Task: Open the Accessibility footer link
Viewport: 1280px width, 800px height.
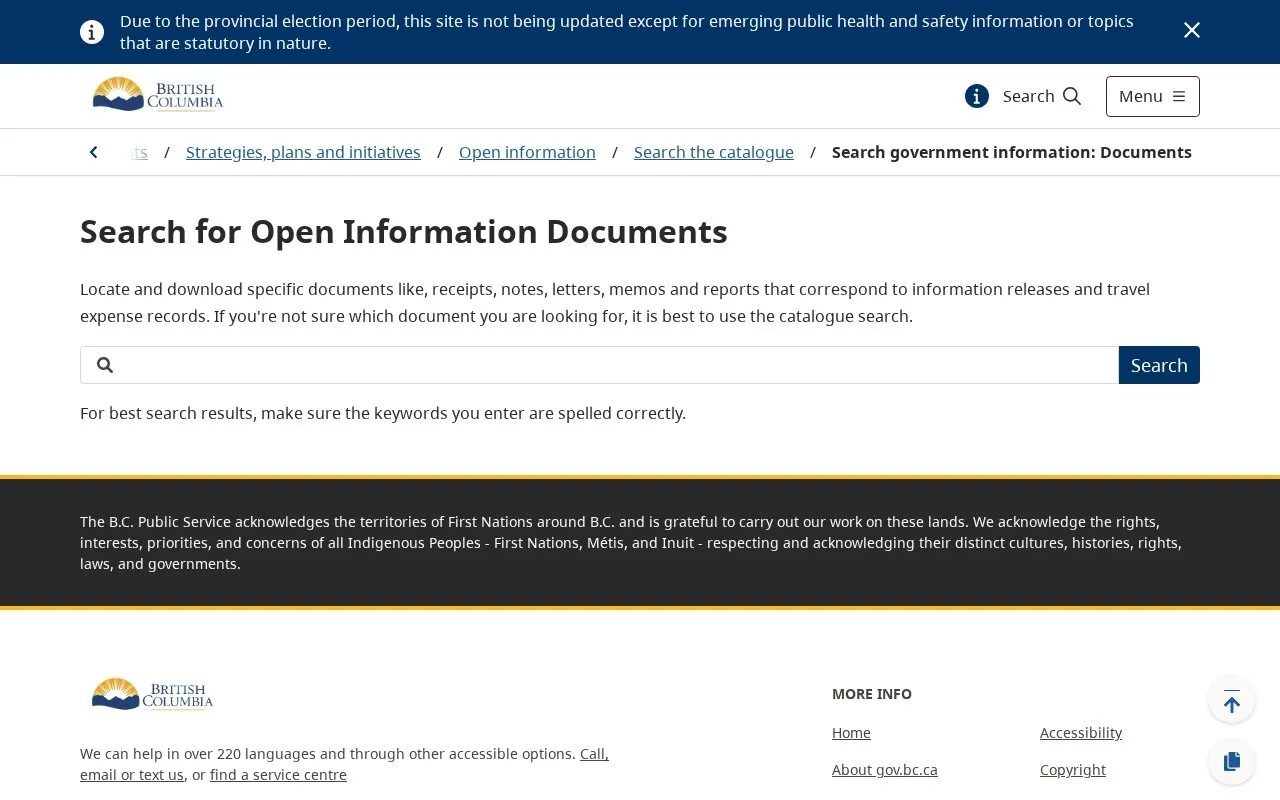Action: (x=1081, y=733)
